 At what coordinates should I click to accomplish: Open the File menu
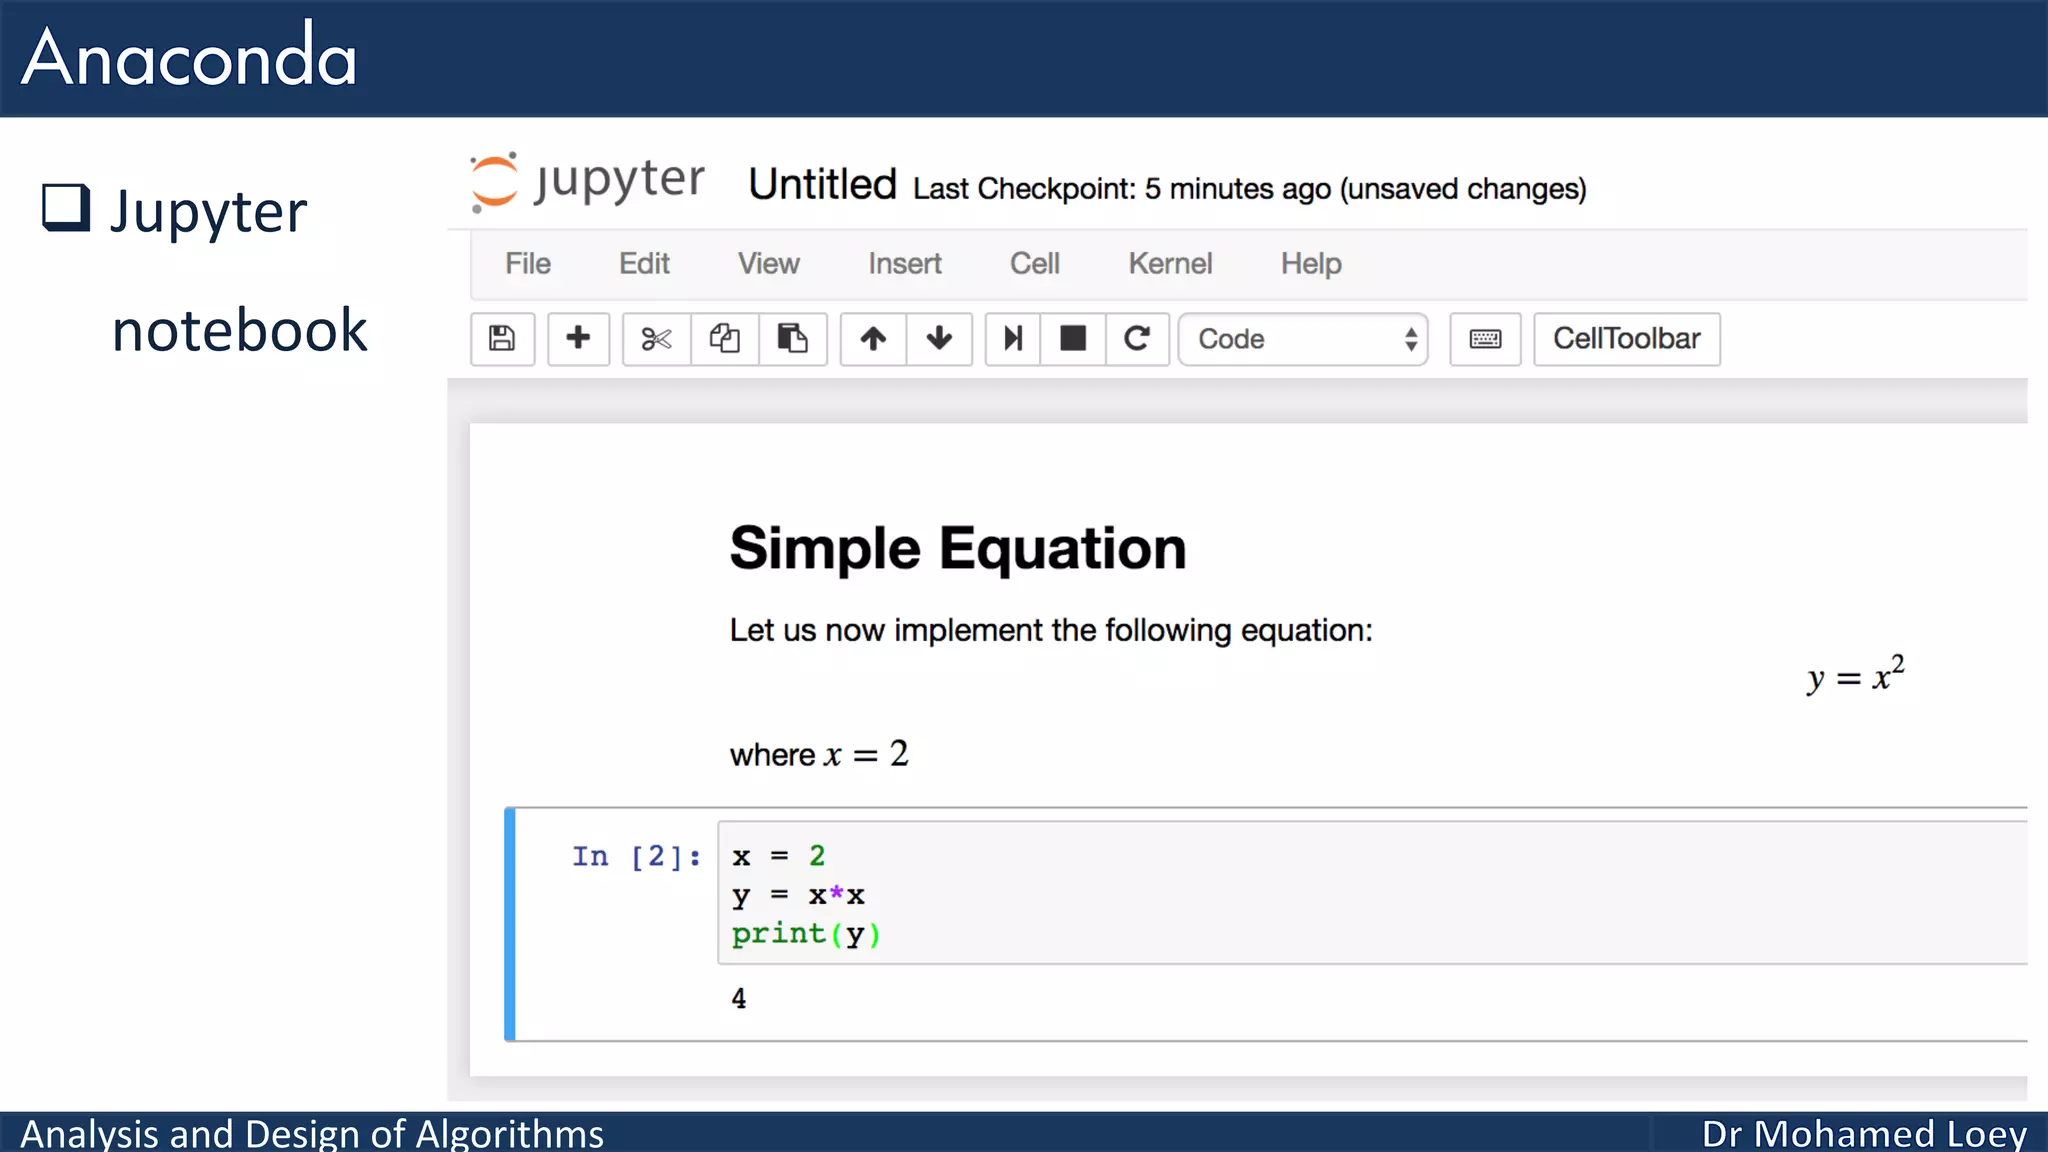tap(527, 264)
